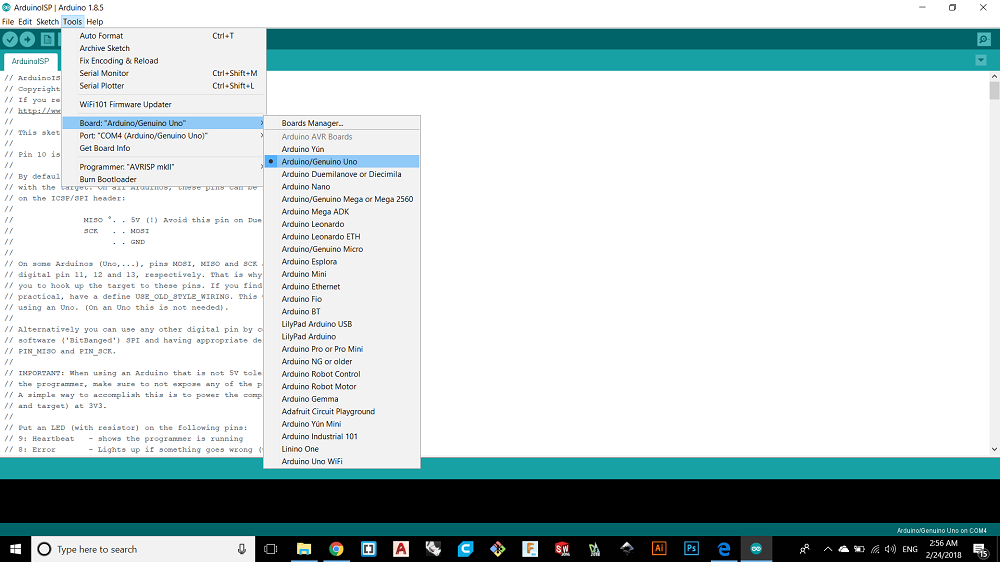The image size is (1000, 562).
Task: Open SolidWorks from taskbar
Action: tap(562, 549)
